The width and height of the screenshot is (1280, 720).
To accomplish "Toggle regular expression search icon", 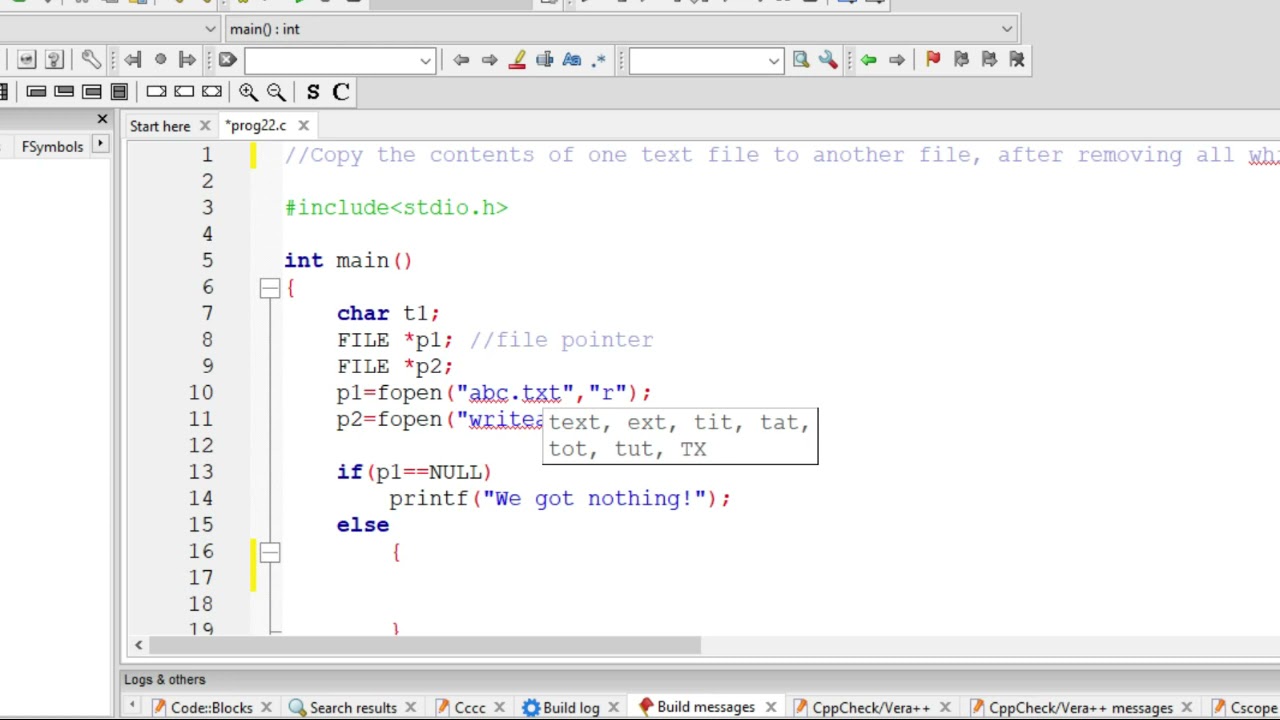I will pos(599,60).
